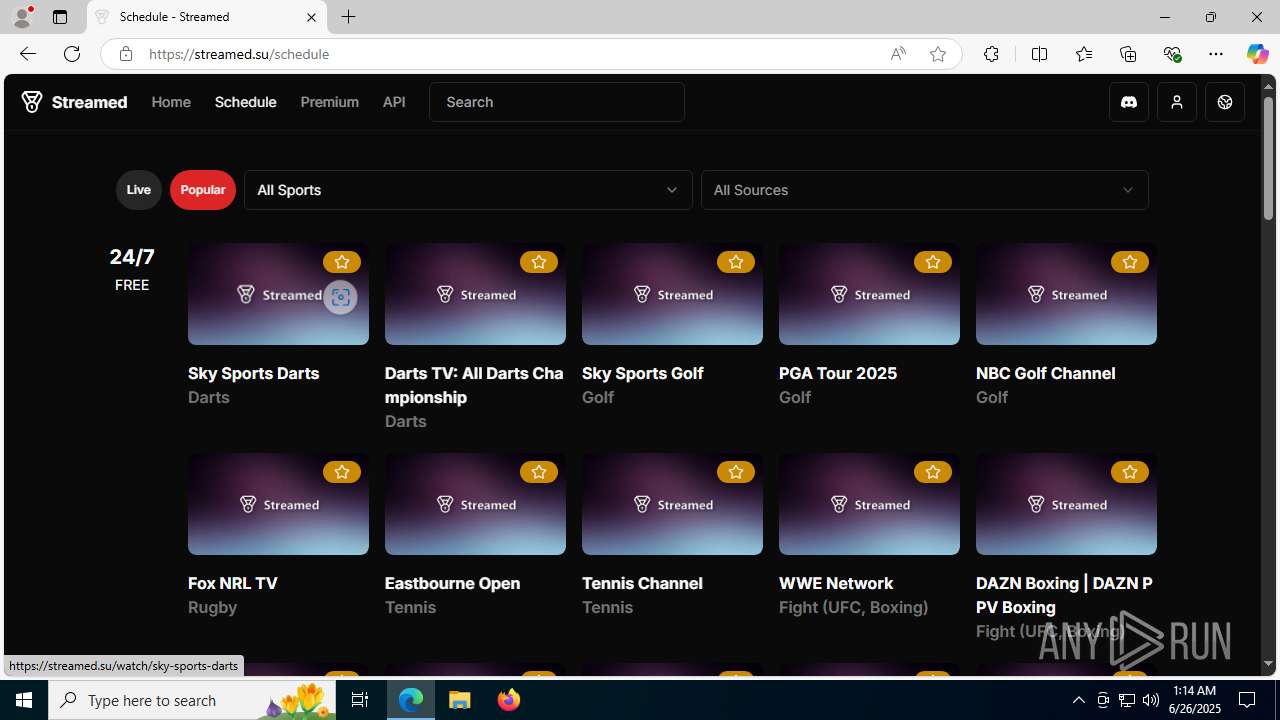Open WWE Network title link
The width and height of the screenshot is (1280, 720).
[836, 583]
